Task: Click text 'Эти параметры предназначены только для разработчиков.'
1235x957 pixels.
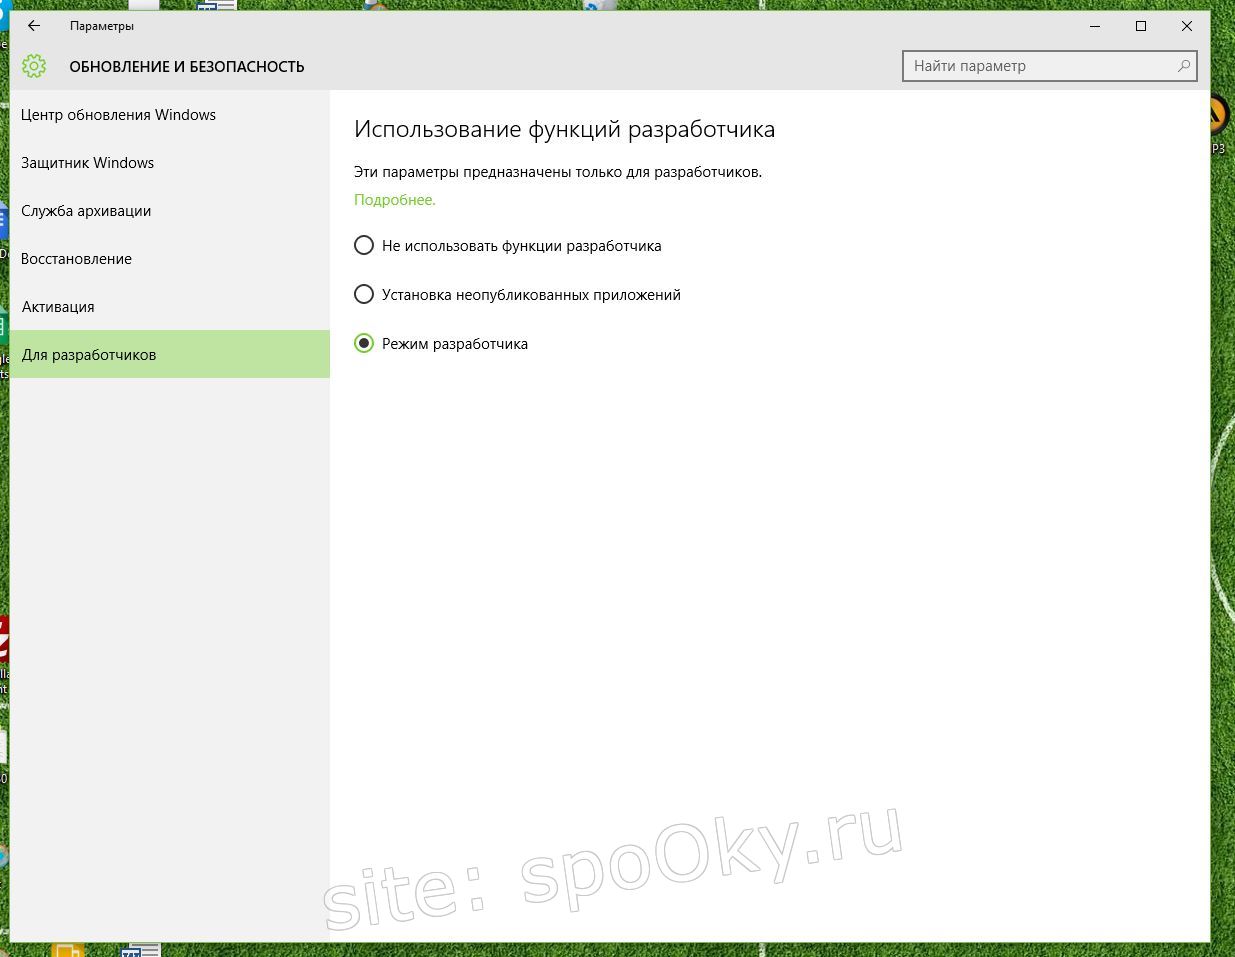Action: 558,172
